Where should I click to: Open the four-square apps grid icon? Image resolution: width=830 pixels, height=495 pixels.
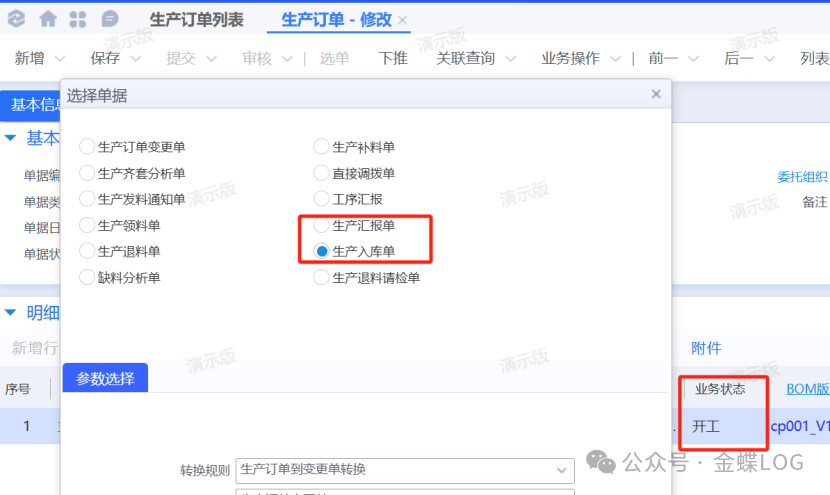click(78, 19)
